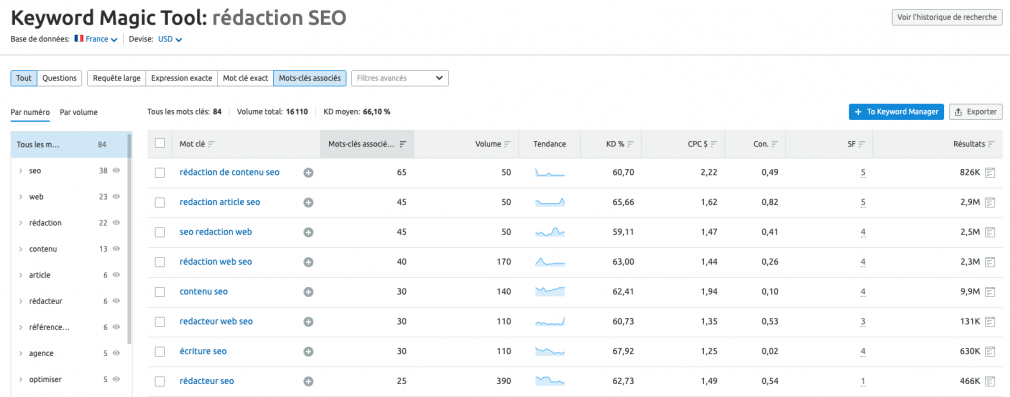Select 'Tous les mots-clés' group row
Viewport: 1010px width, 397px height.
pyautogui.click(x=68, y=144)
